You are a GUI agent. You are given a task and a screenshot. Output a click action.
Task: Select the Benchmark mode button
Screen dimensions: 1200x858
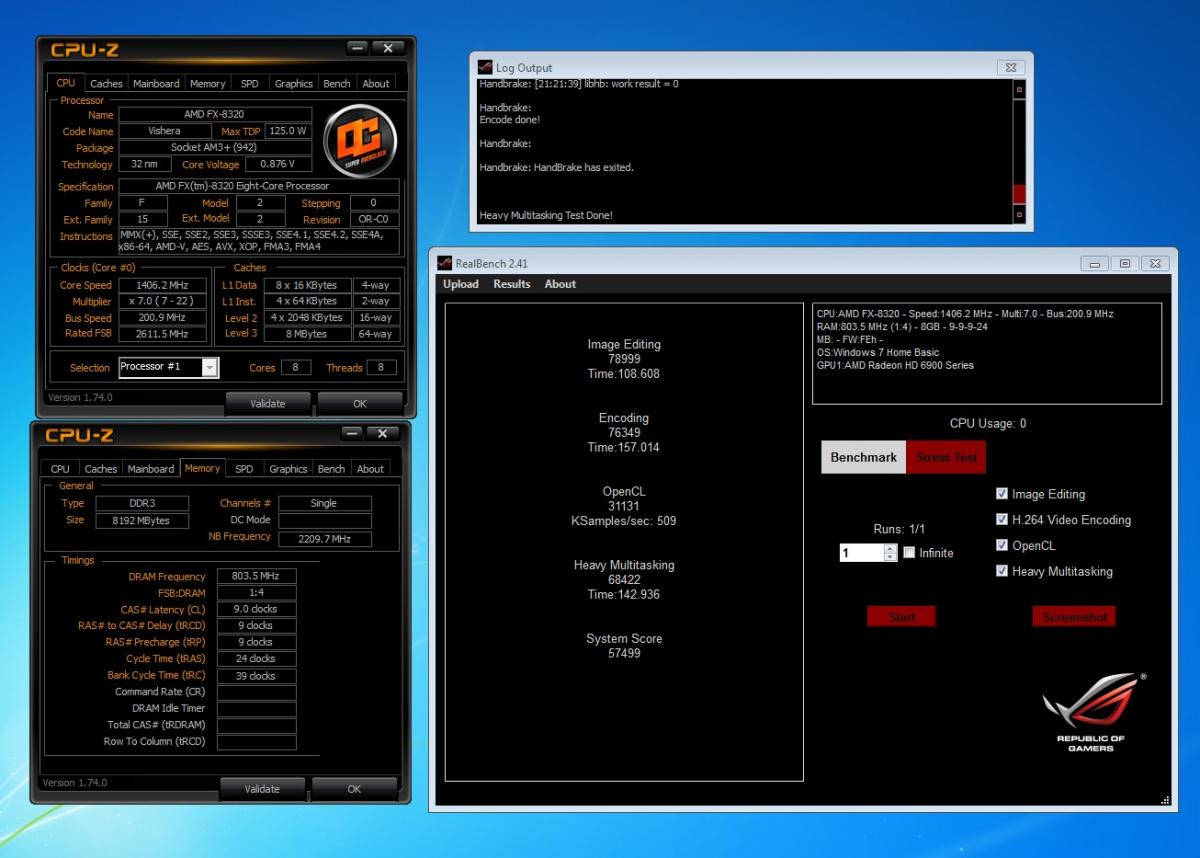863,457
